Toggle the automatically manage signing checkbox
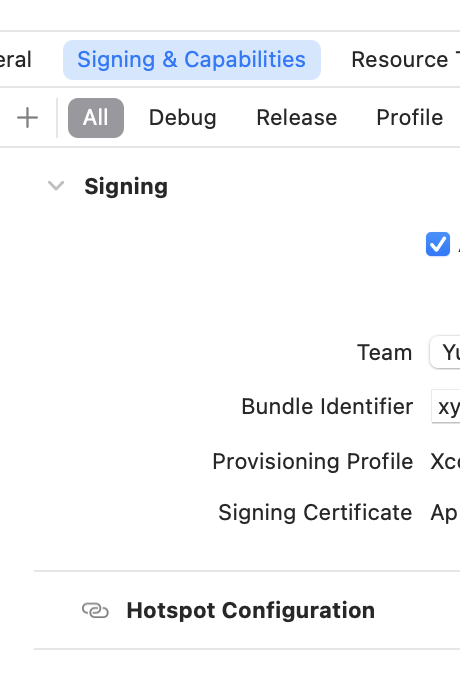Image resolution: width=460 pixels, height=700 pixels. 438,244
